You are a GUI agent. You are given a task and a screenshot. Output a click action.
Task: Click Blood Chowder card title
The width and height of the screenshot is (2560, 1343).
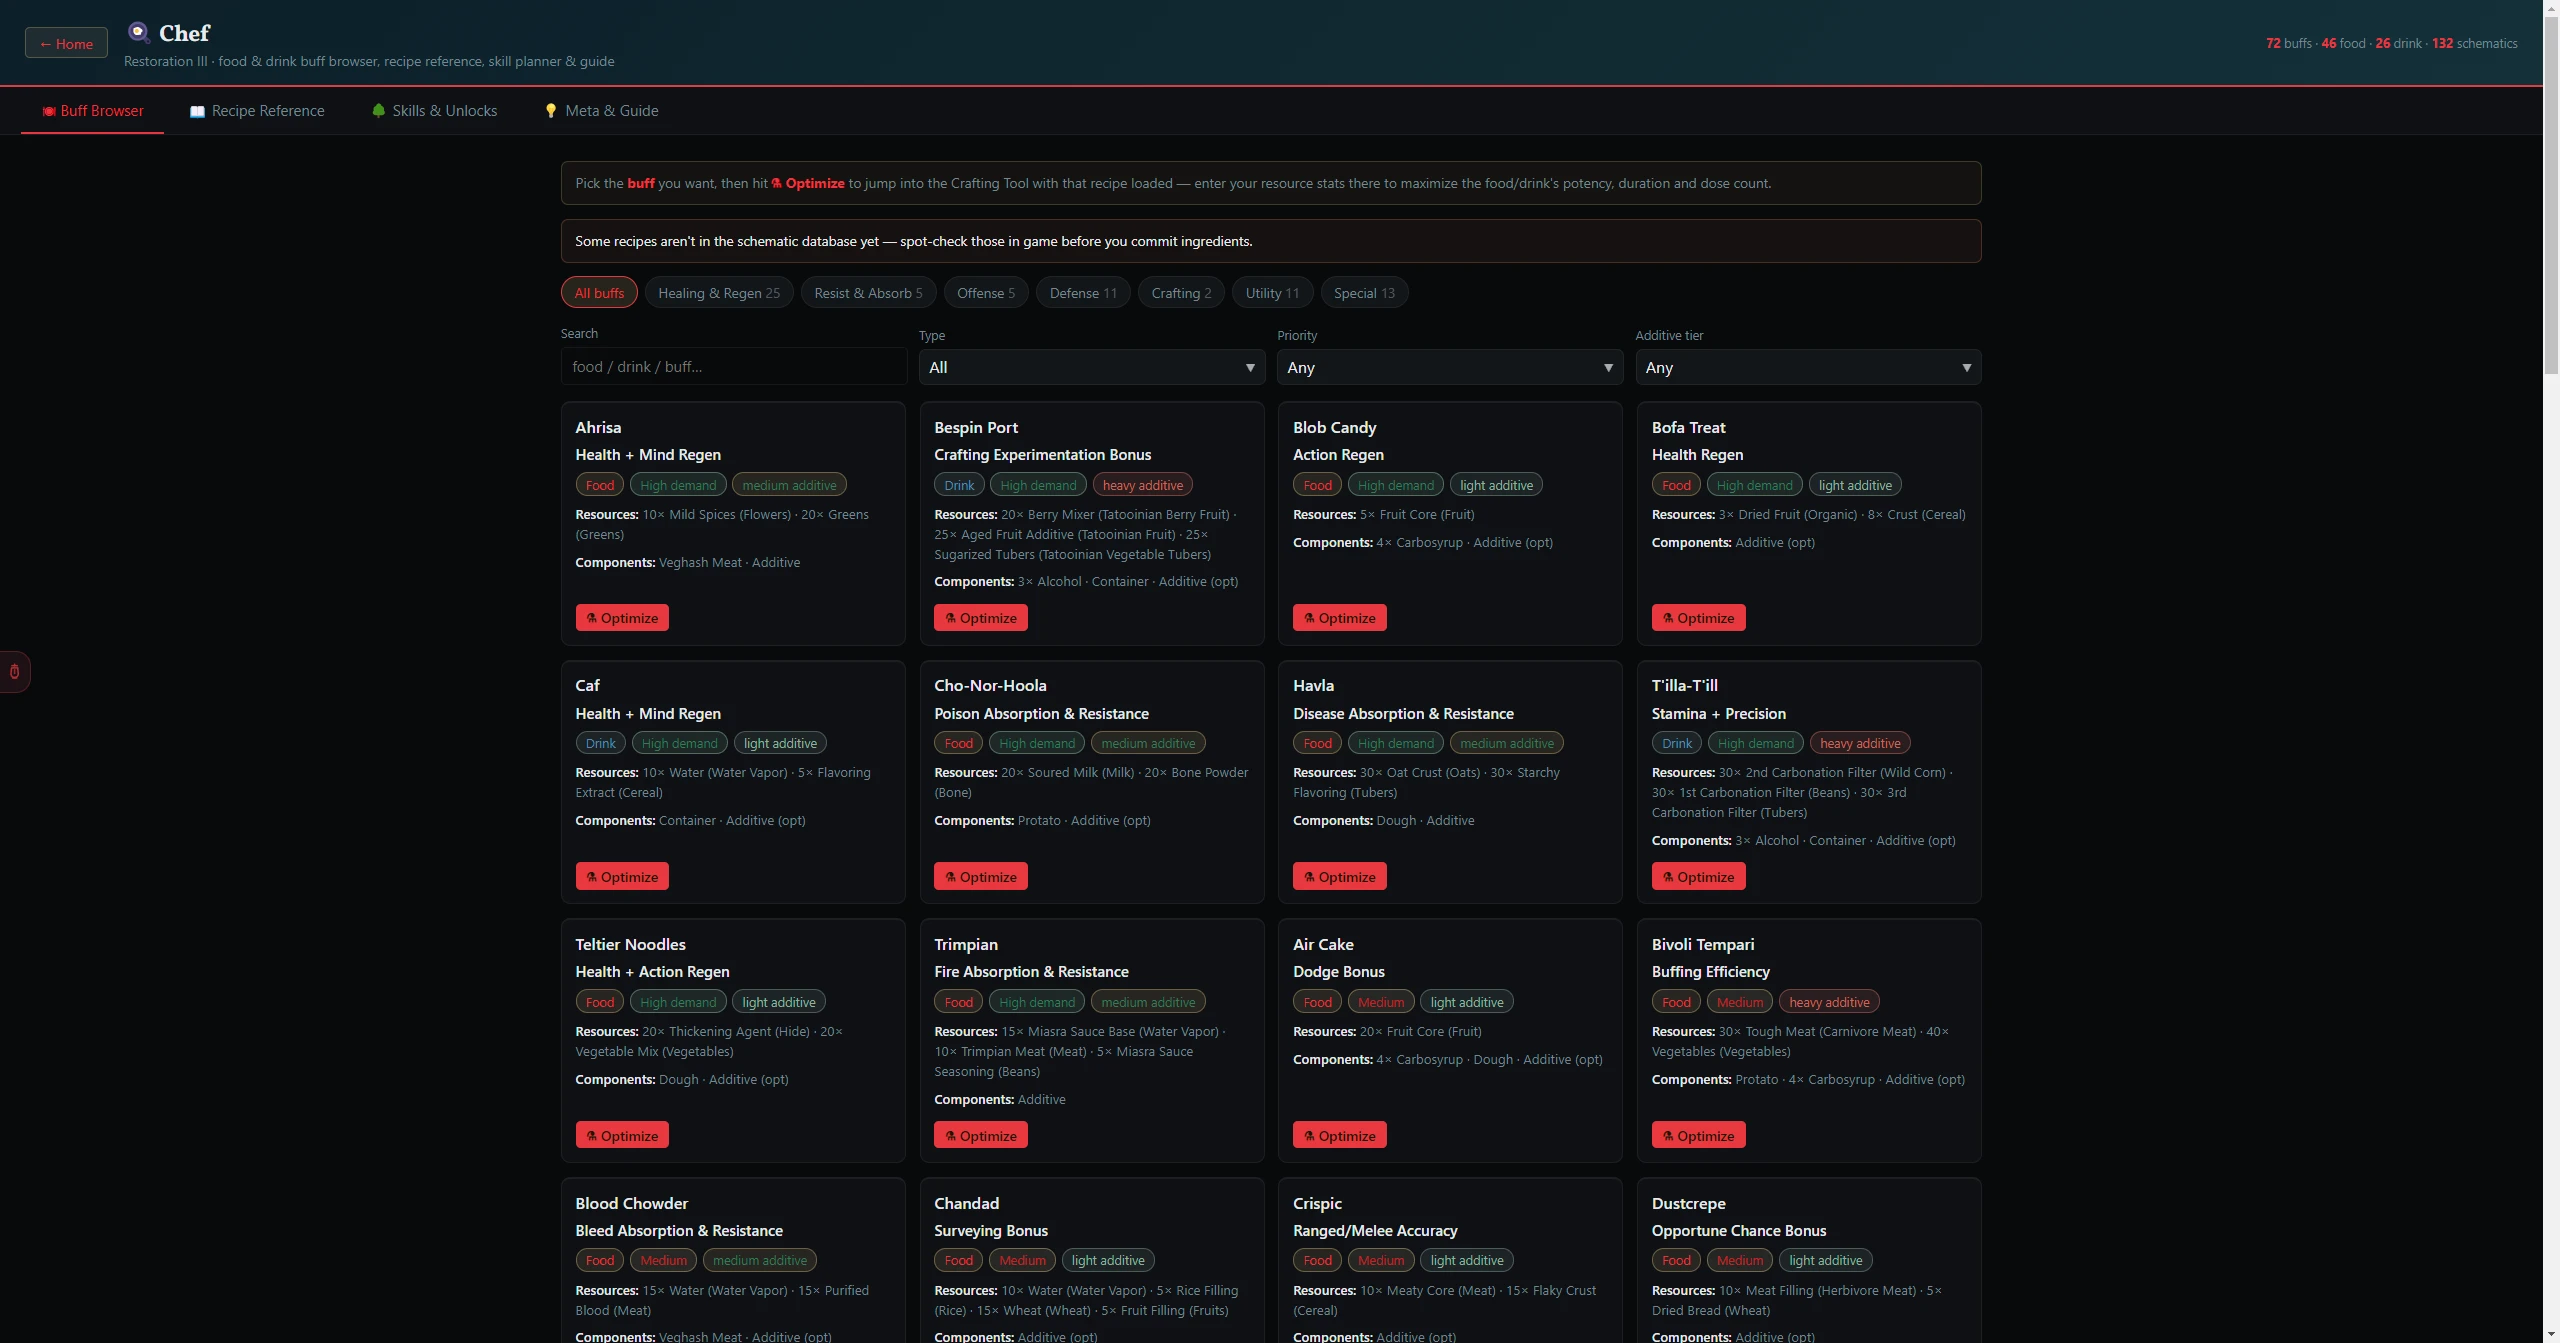tap(632, 1203)
